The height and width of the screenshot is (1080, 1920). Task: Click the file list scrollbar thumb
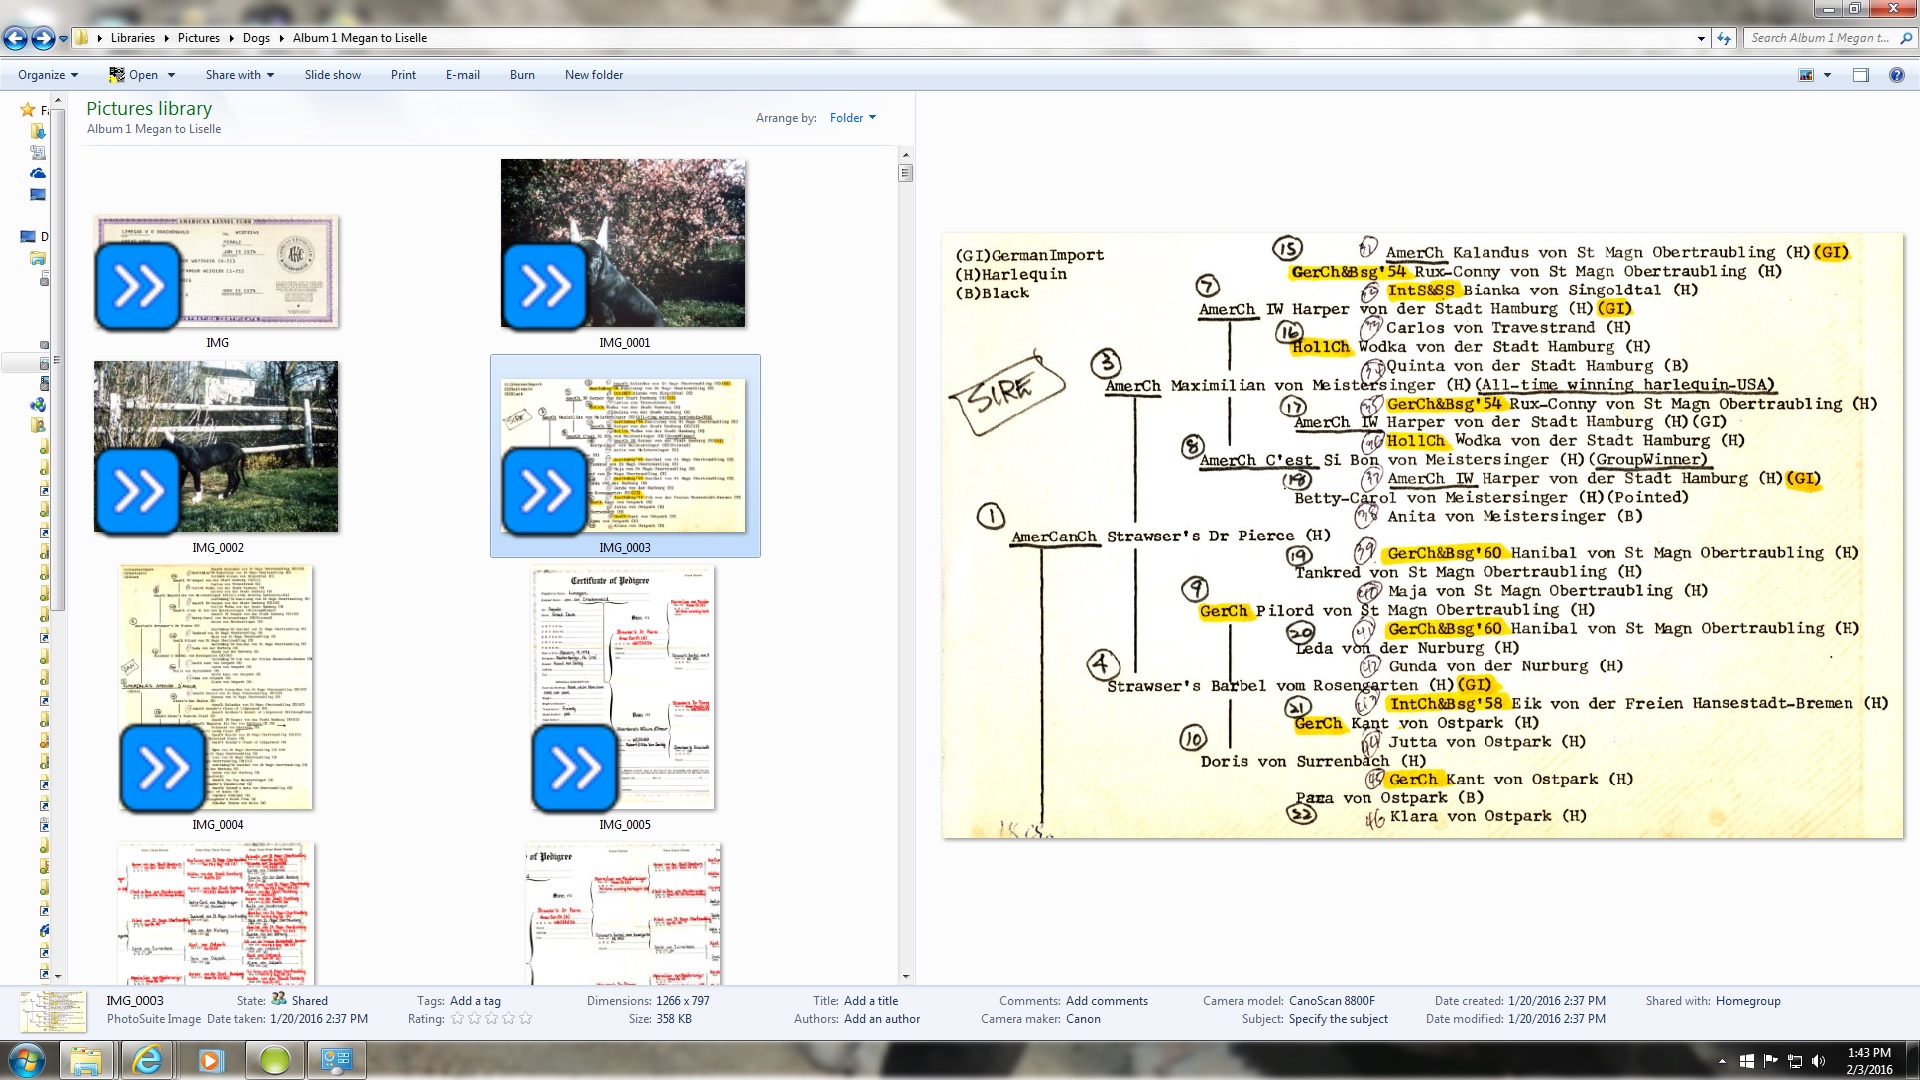pos(905,172)
